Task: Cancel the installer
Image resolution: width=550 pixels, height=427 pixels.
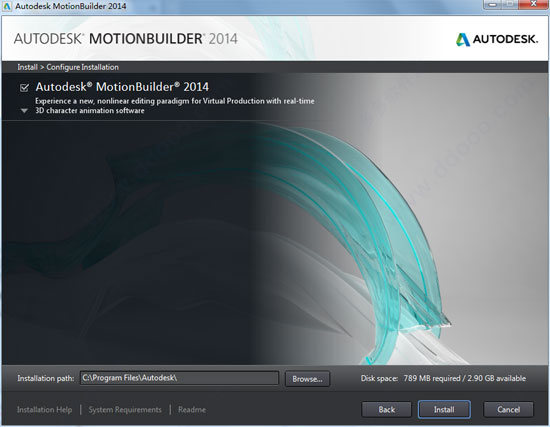Action: [x=508, y=409]
